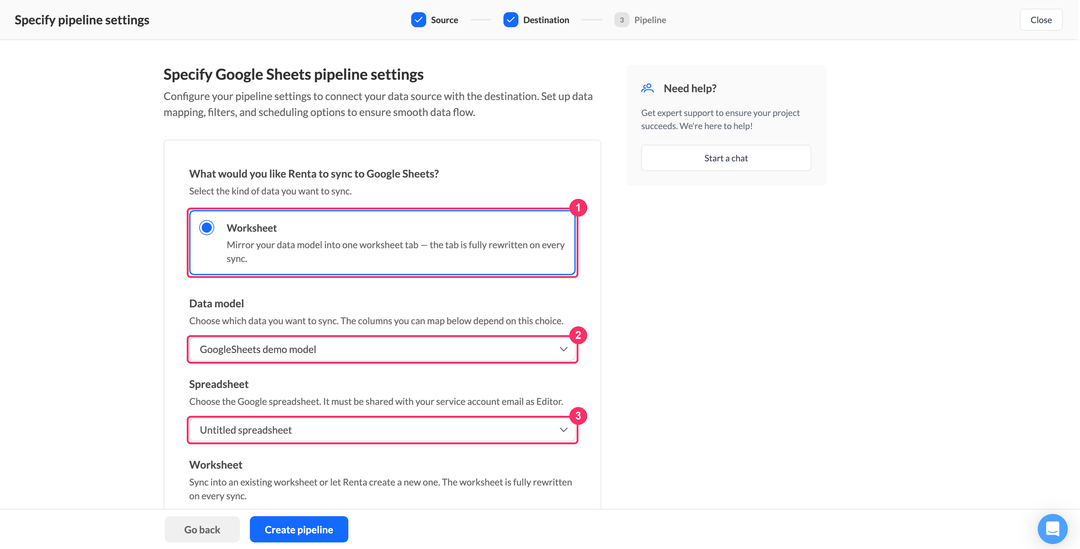
Task: Click the Destination step checkmark icon
Action: click(510, 20)
